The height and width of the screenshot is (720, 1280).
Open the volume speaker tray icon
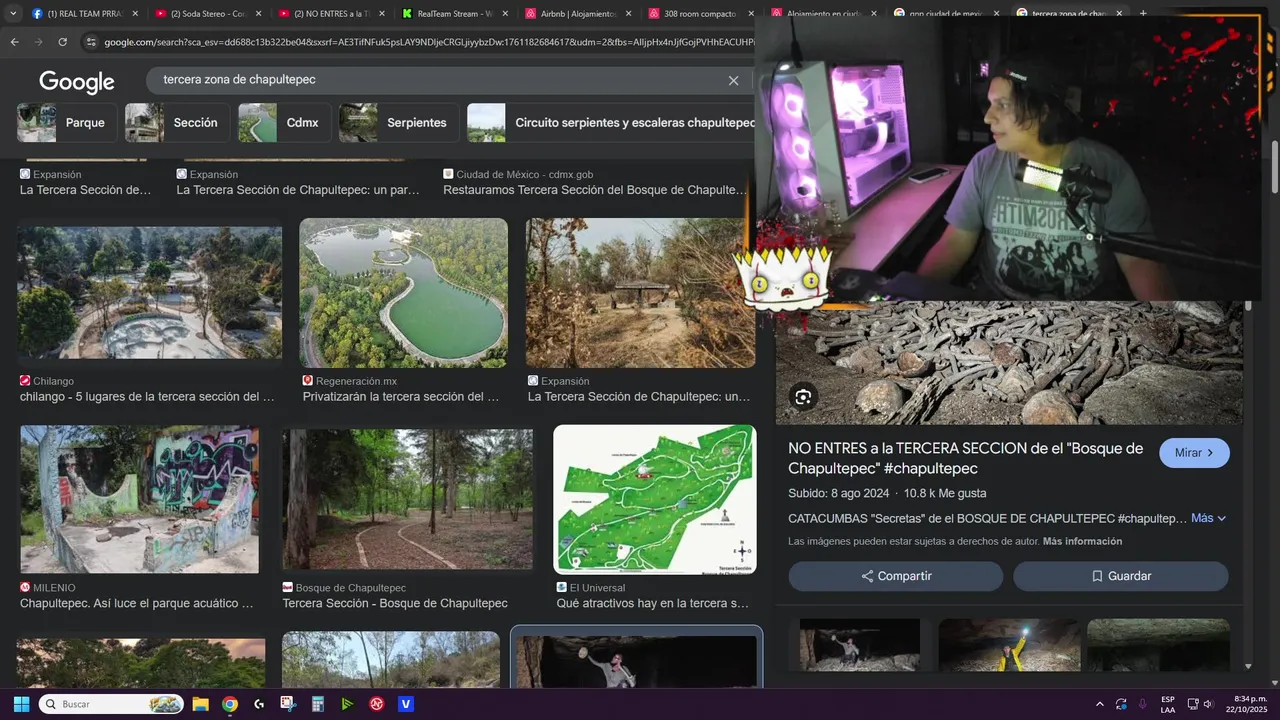coord(1208,704)
